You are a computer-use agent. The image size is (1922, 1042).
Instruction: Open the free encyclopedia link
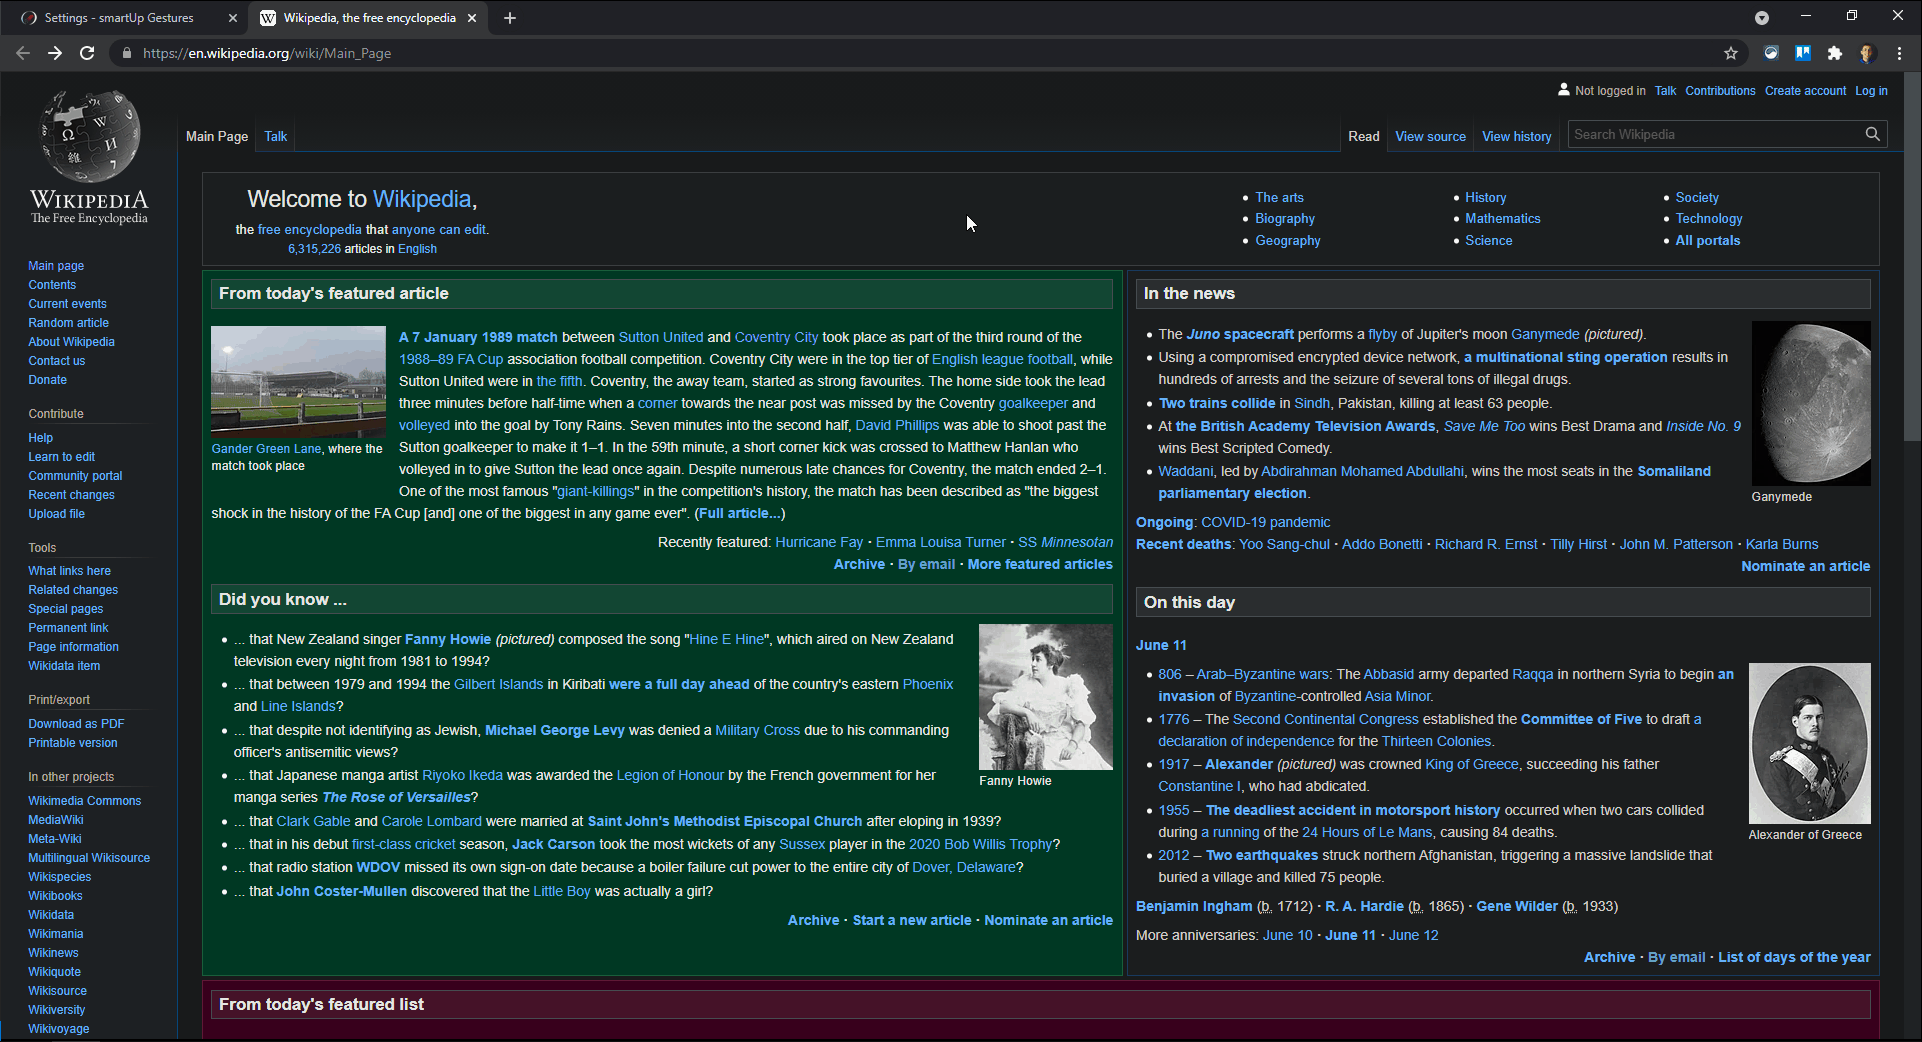[x=310, y=229]
